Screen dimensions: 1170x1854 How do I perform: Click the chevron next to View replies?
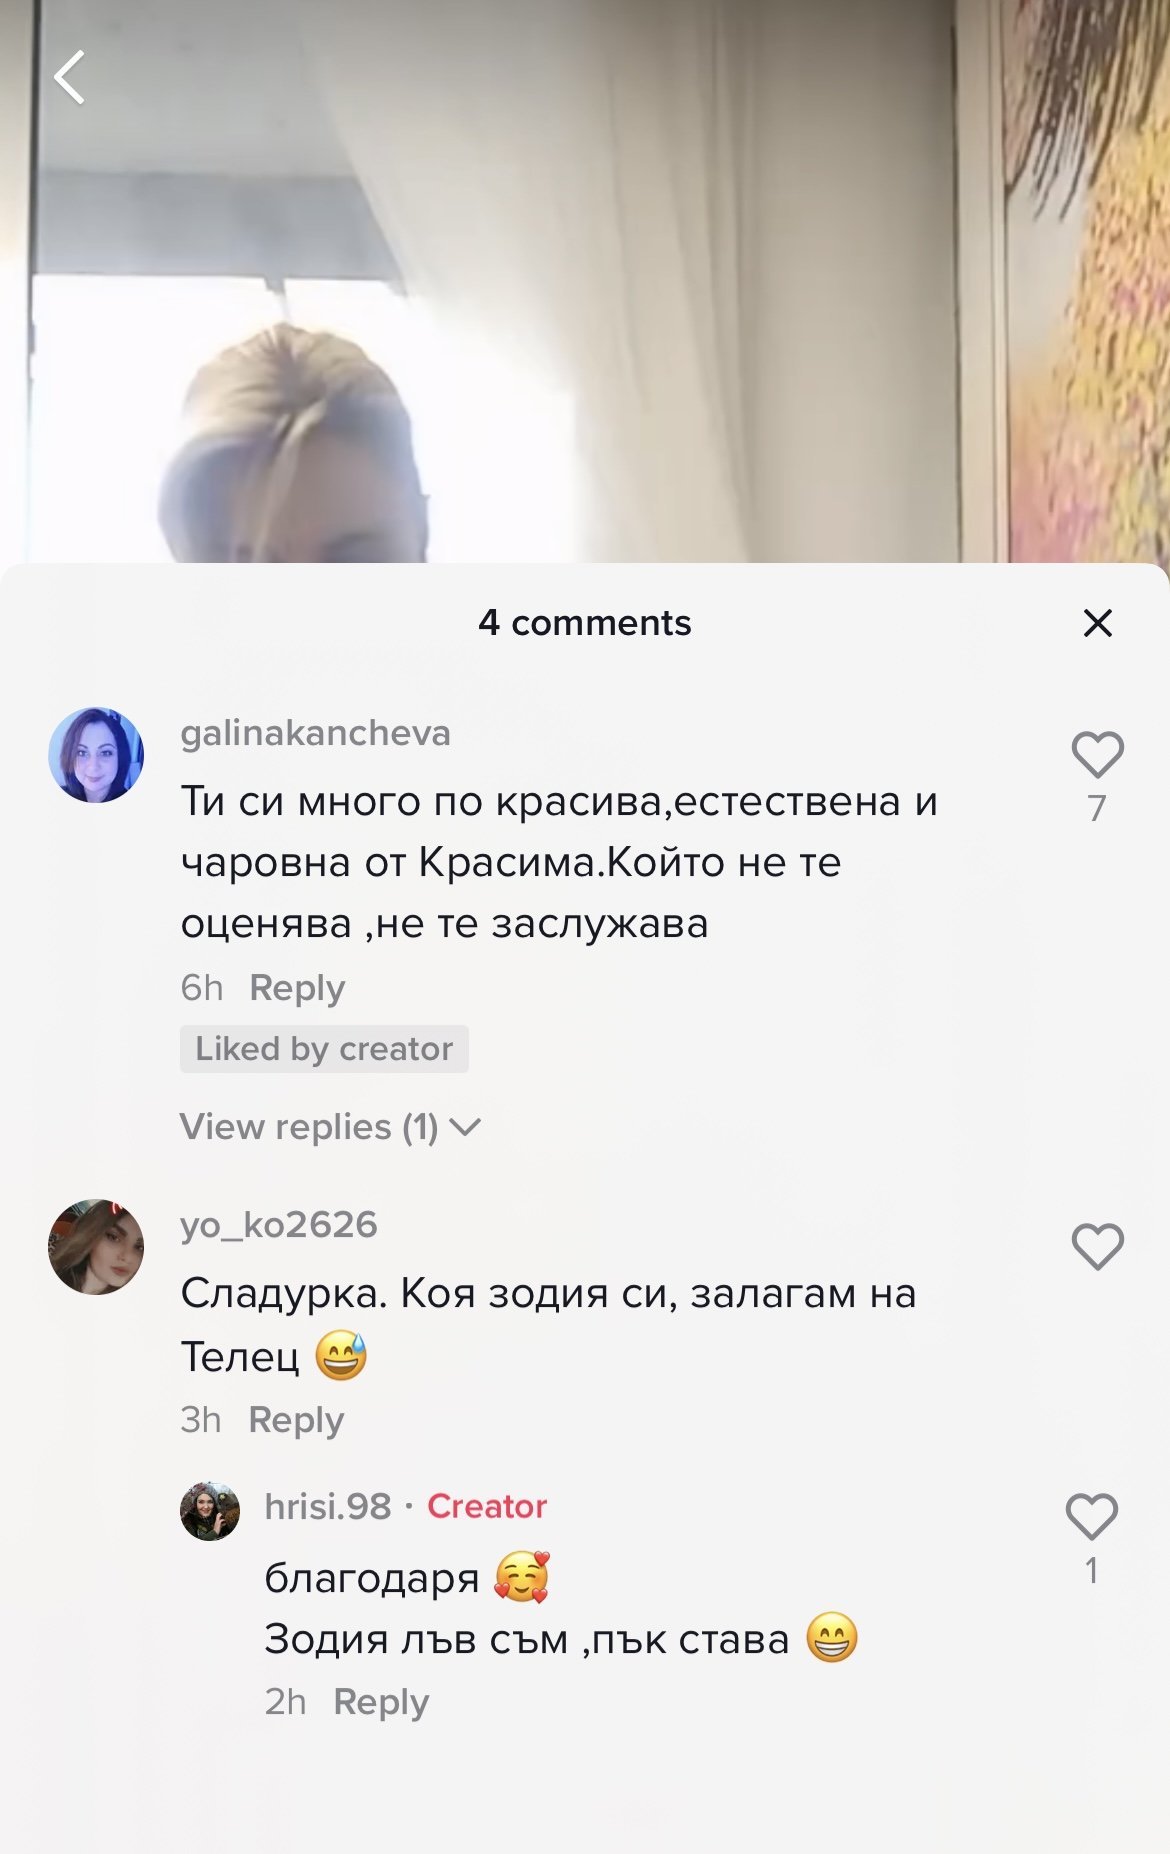(x=465, y=1128)
